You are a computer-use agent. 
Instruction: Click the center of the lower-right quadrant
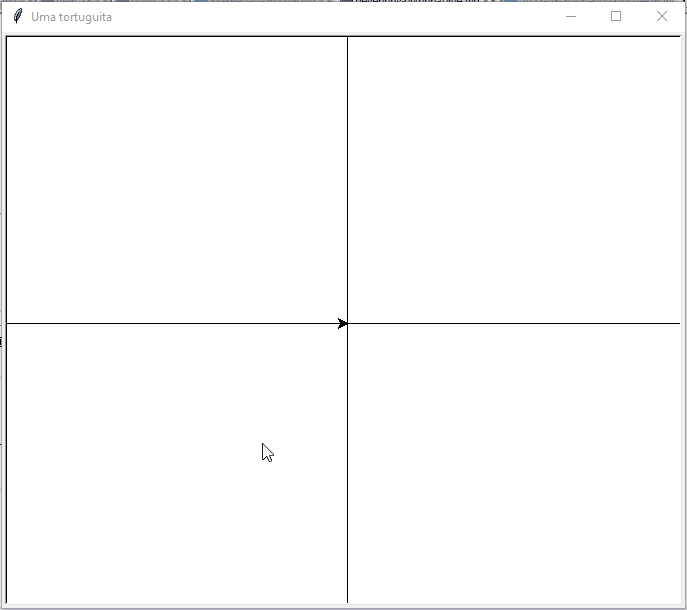coord(514,463)
